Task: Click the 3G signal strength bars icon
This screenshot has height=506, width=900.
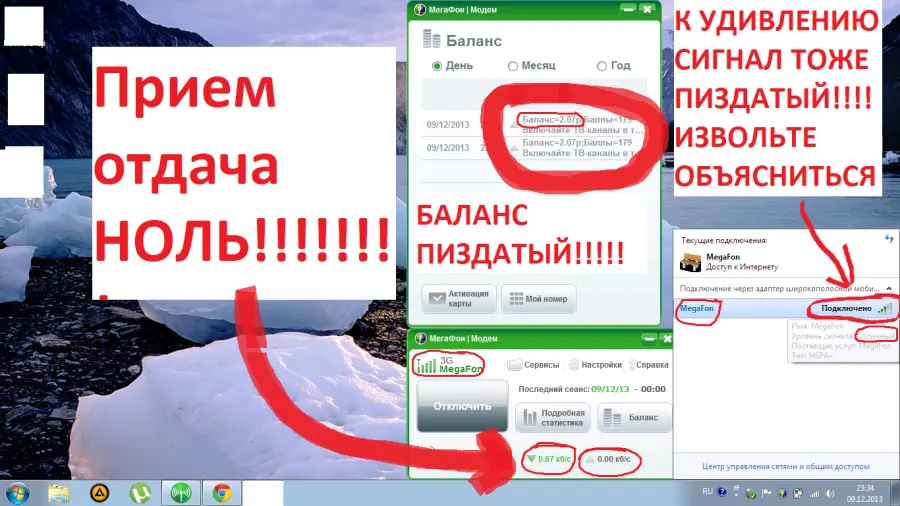Action: click(426, 365)
